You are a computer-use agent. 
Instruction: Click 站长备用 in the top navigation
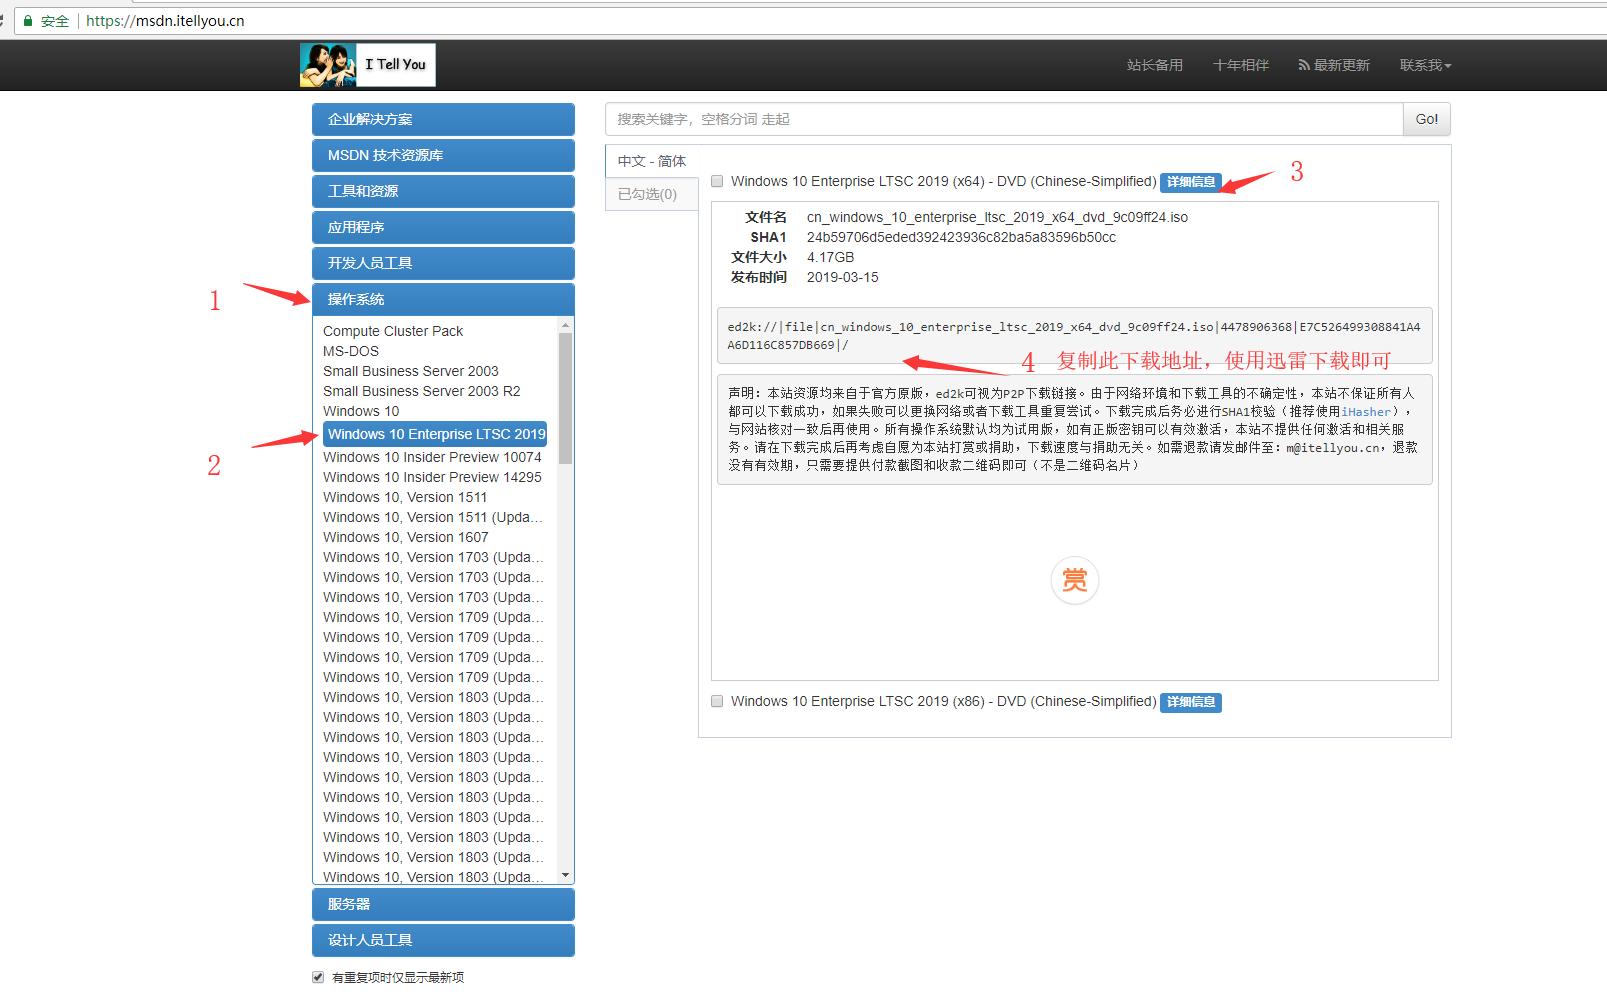pos(1155,64)
